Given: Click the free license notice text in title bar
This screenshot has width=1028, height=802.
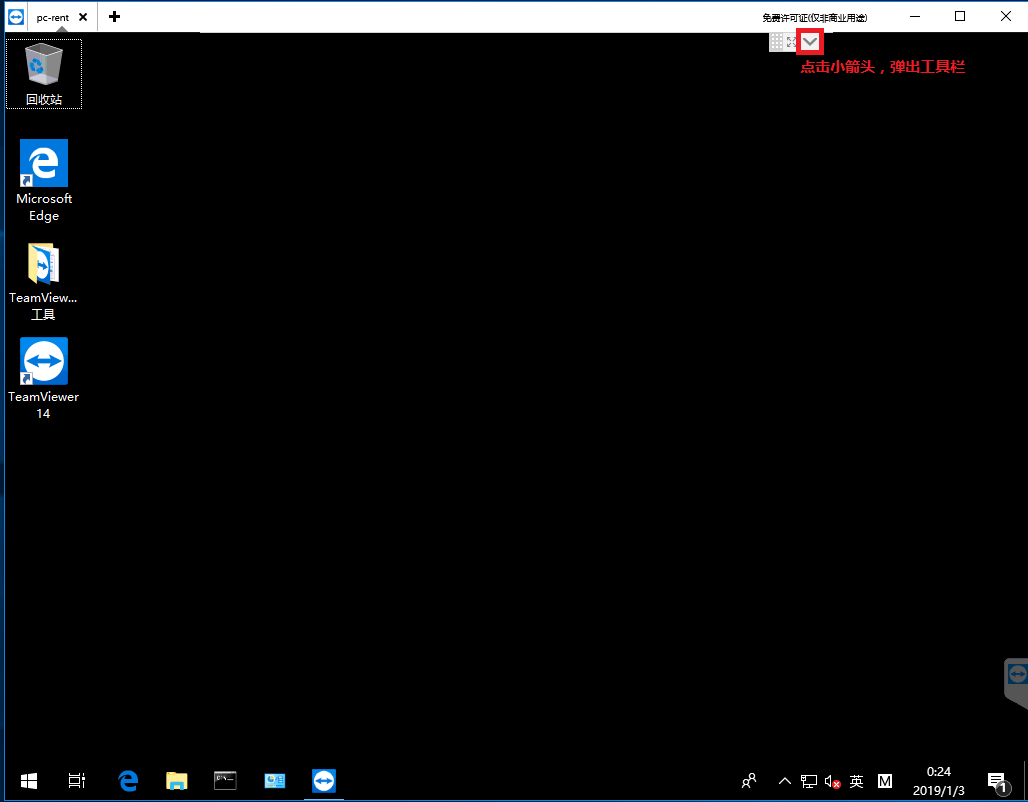Looking at the screenshot, I should click(814, 18).
